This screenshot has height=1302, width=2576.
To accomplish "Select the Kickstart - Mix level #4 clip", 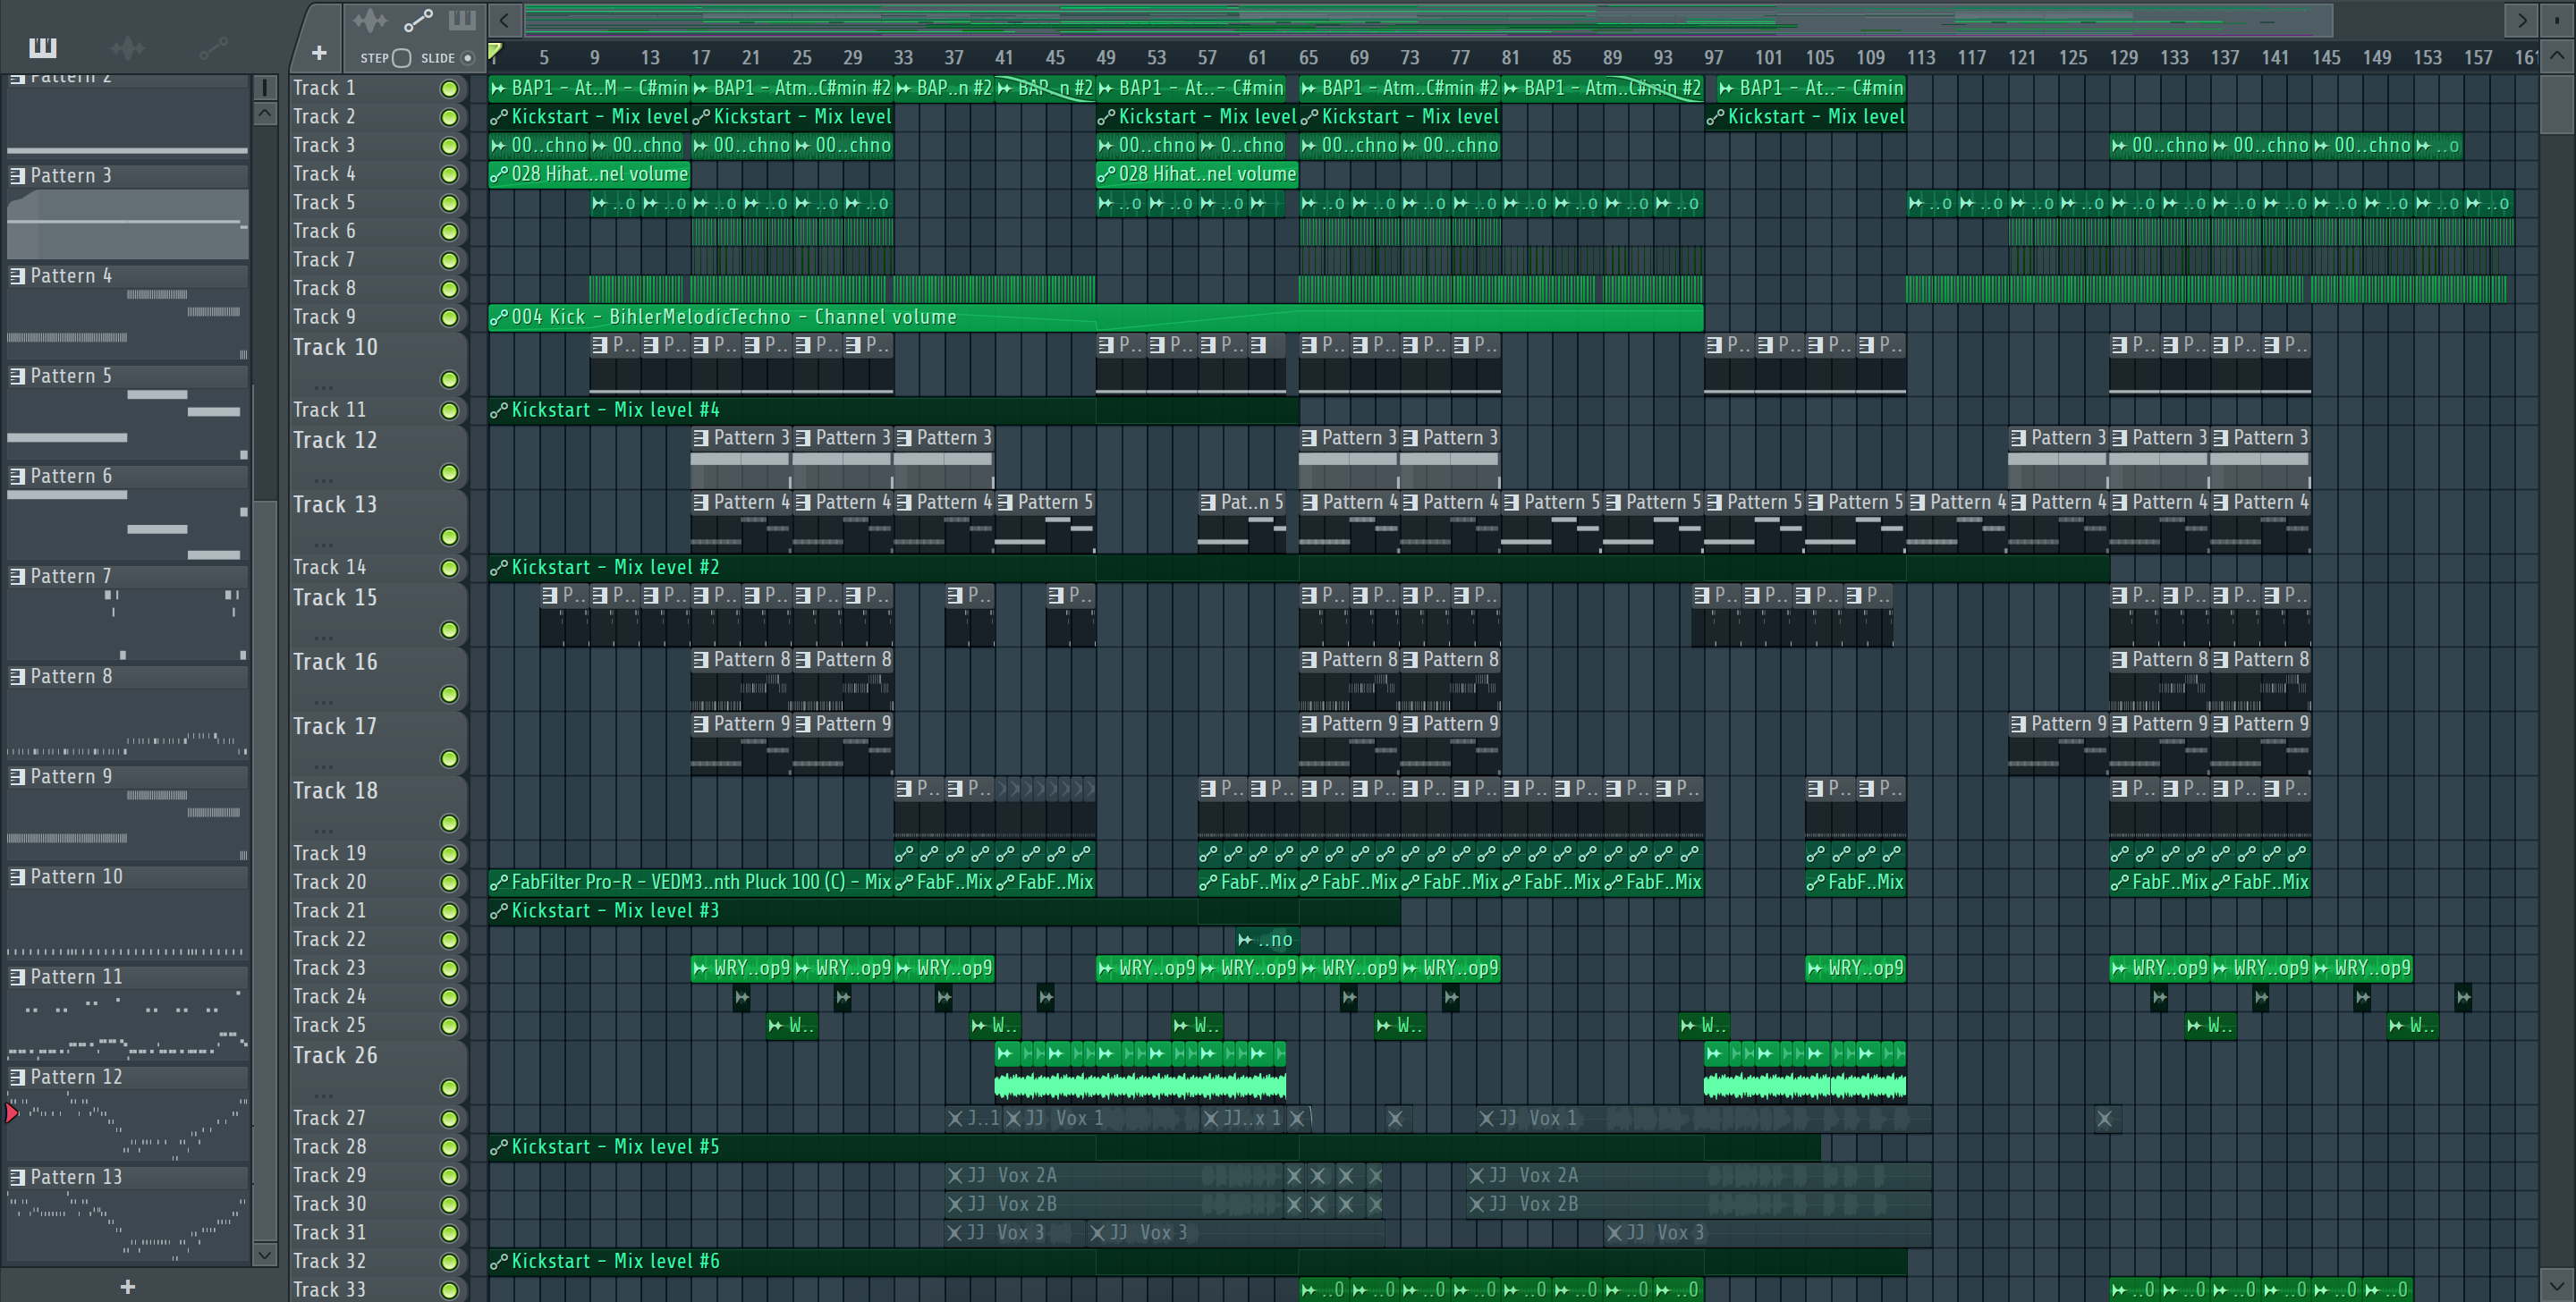I will click(x=893, y=410).
